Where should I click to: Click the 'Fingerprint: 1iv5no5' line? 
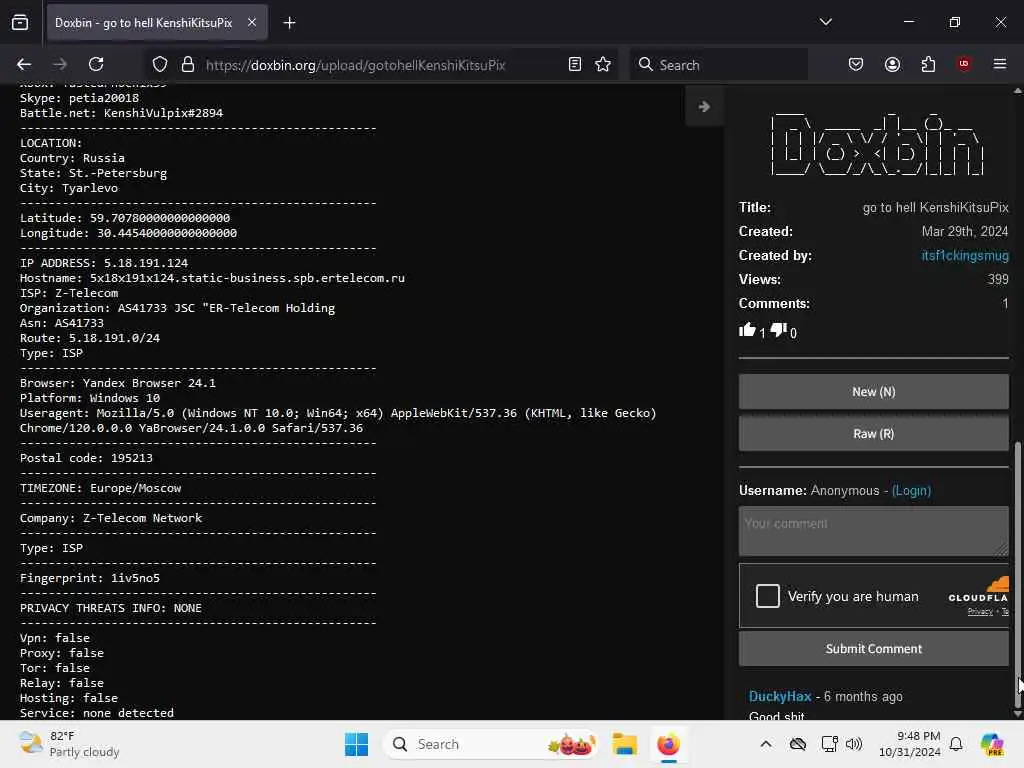[x=89, y=578]
